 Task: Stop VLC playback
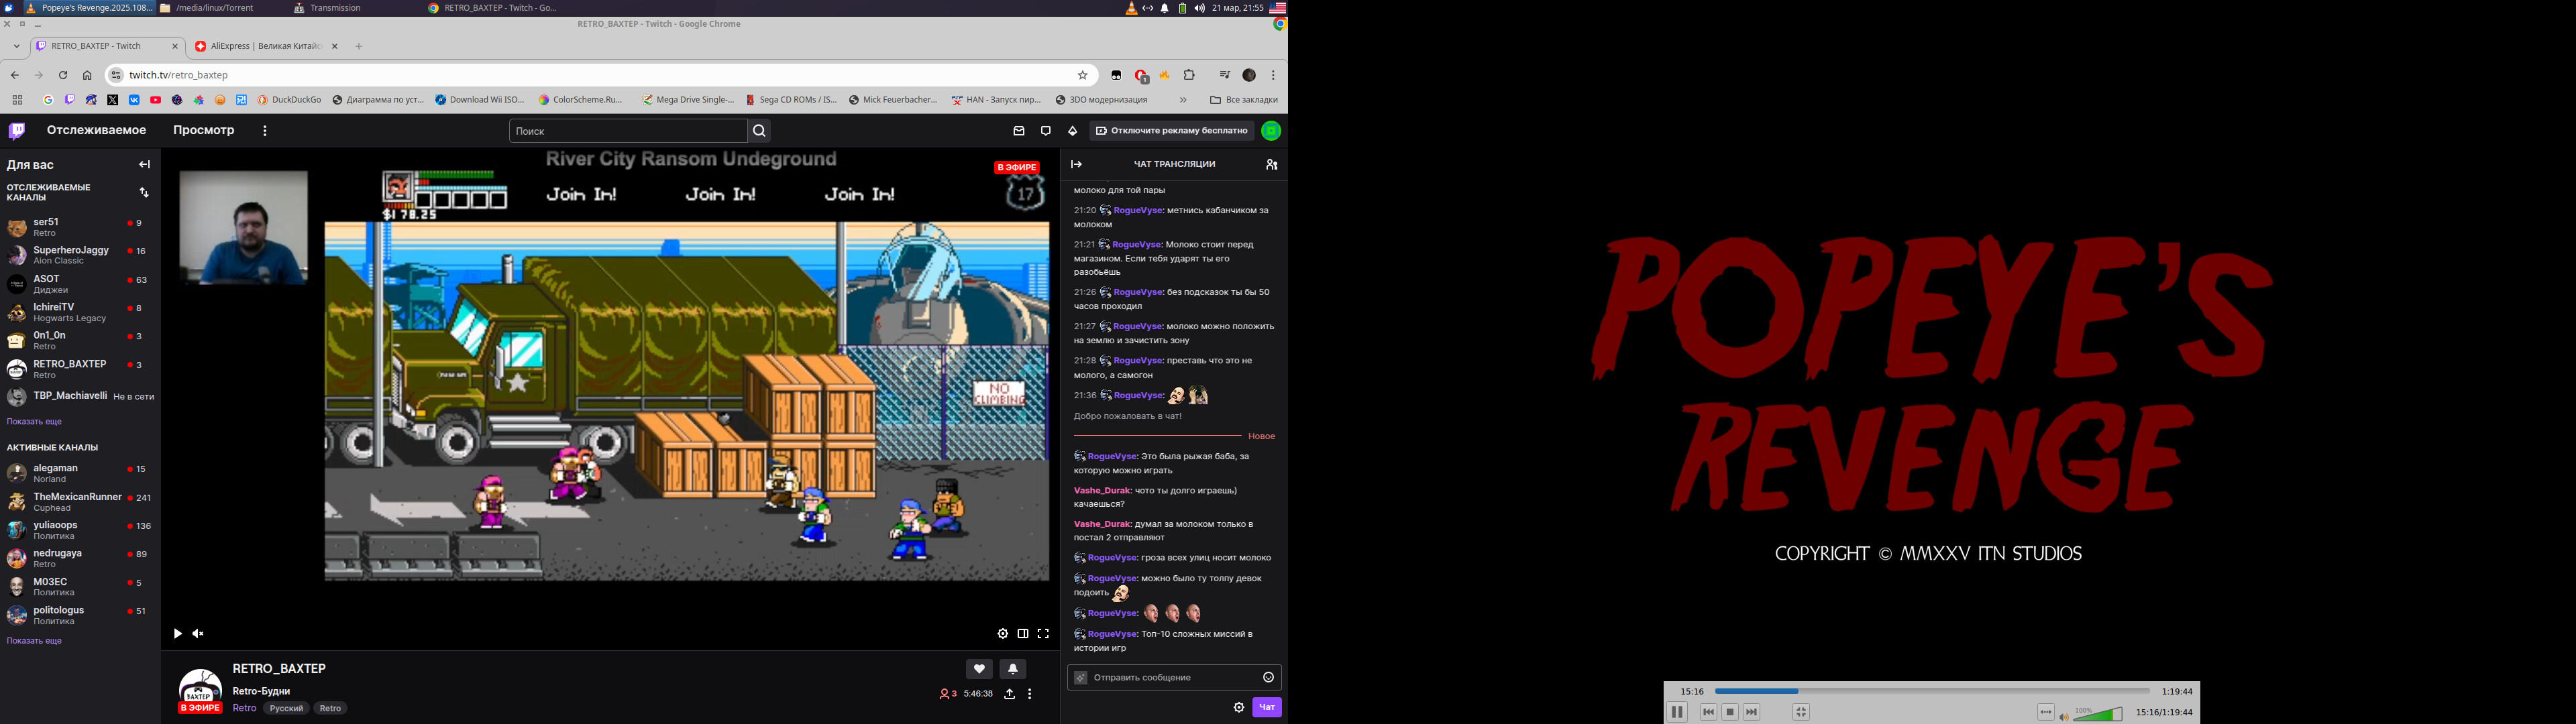(1730, 712)
